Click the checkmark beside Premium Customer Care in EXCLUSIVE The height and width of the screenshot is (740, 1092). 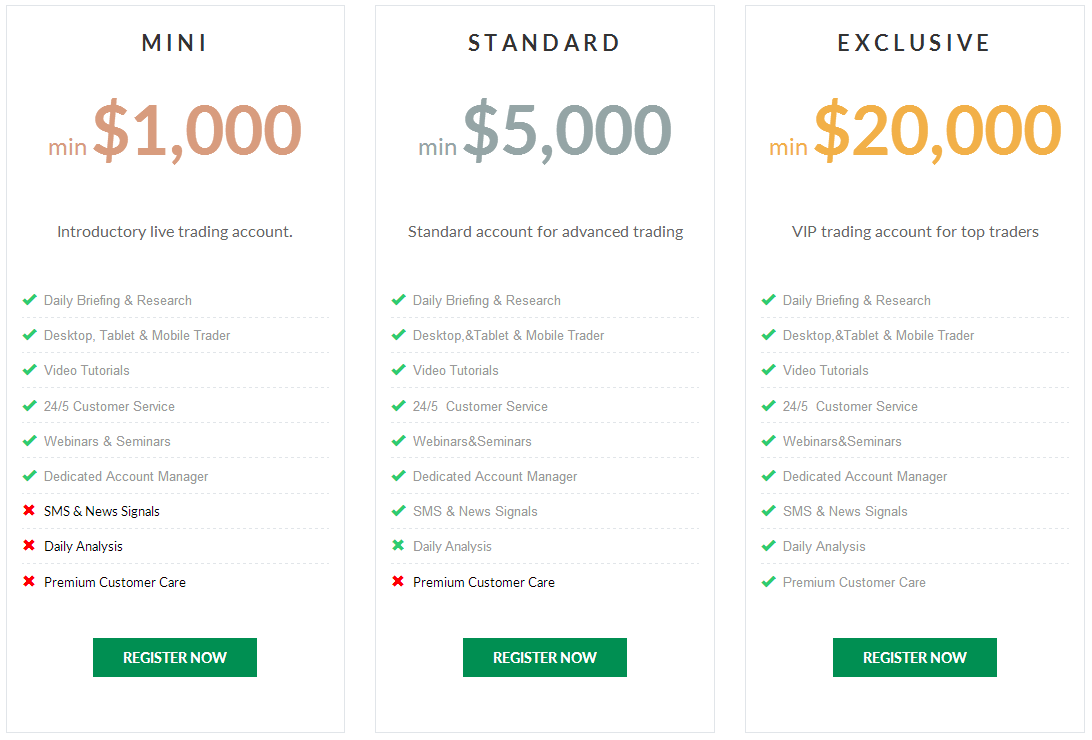pyautogui.click(x=769, y=581)
